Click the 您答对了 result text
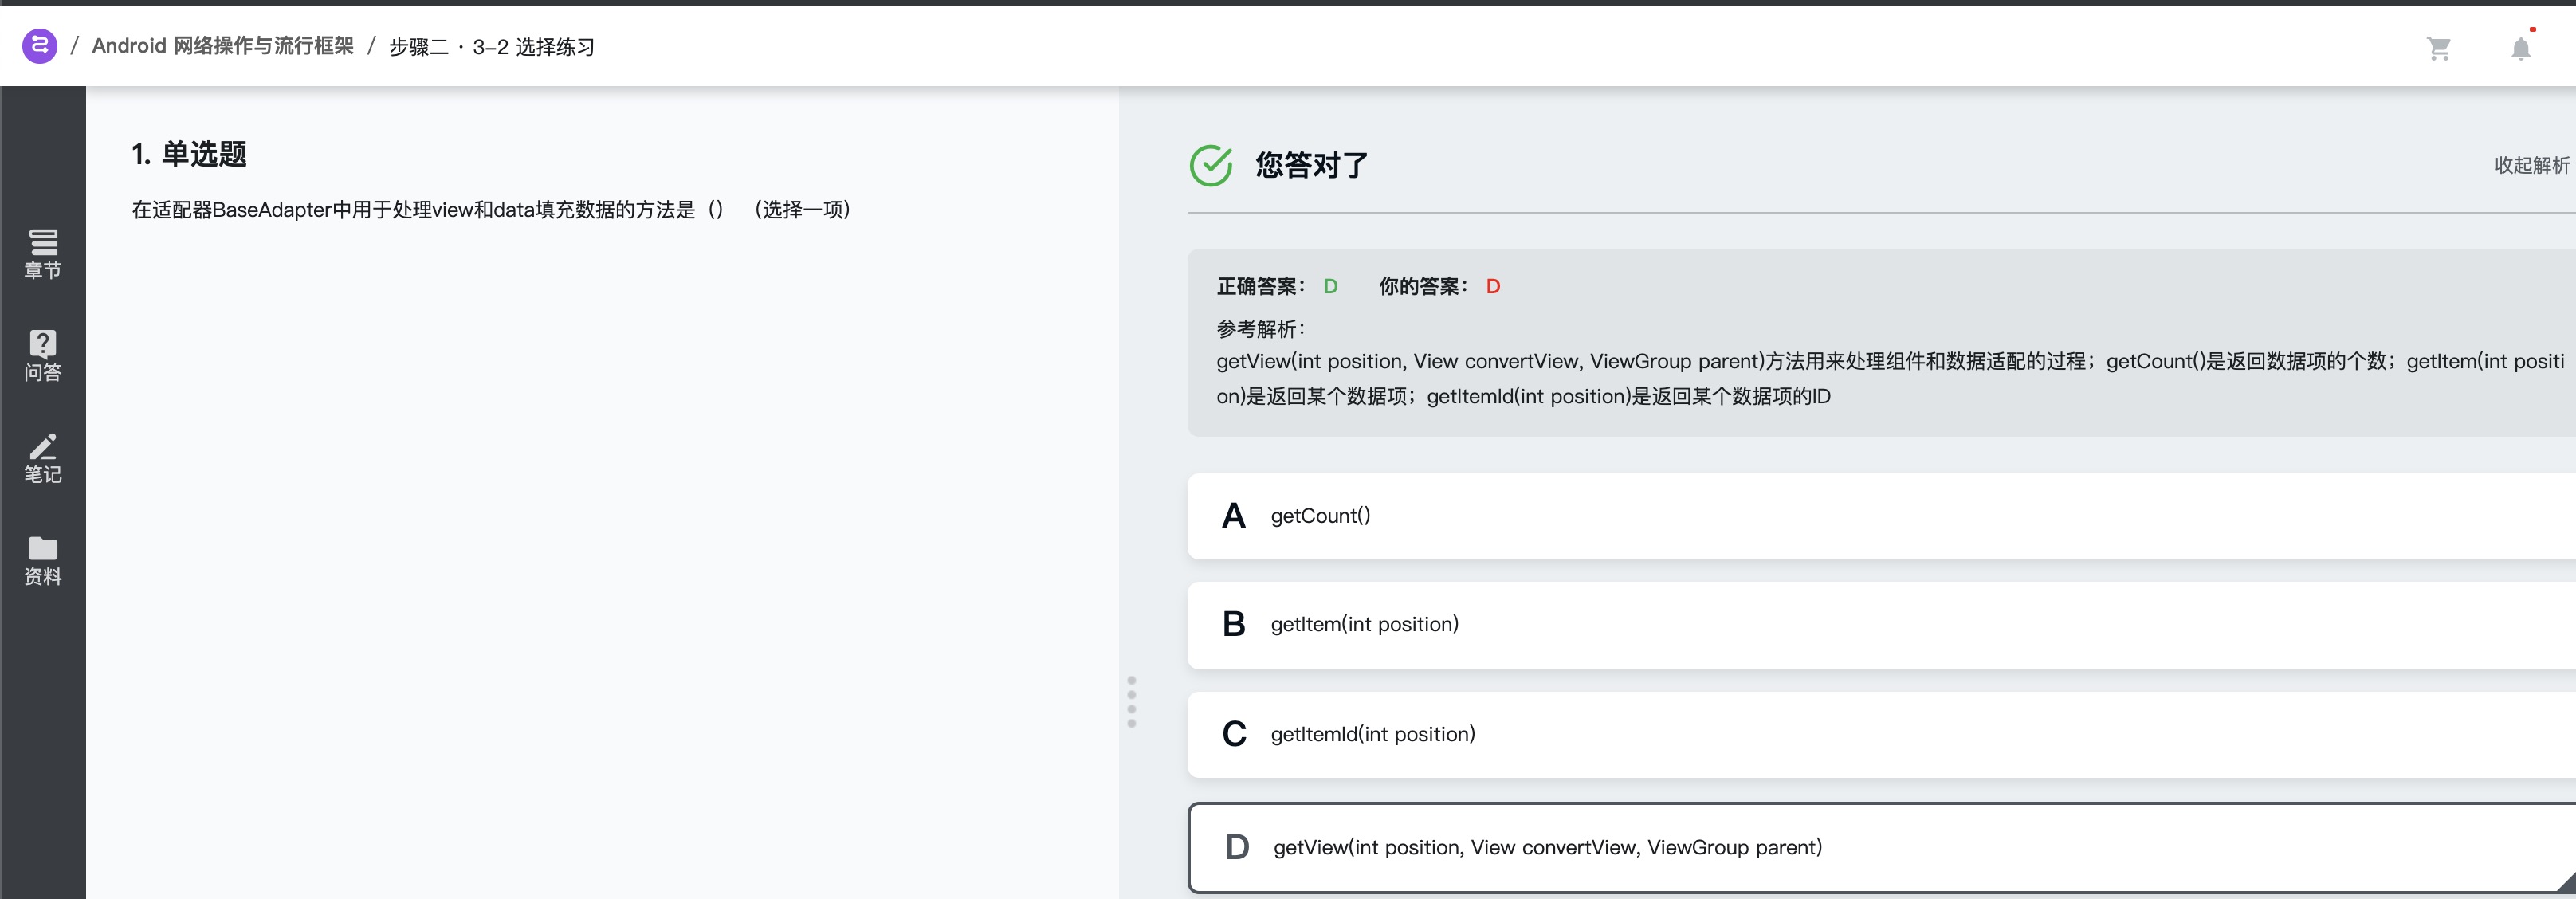 click(x=1311, y=165)
